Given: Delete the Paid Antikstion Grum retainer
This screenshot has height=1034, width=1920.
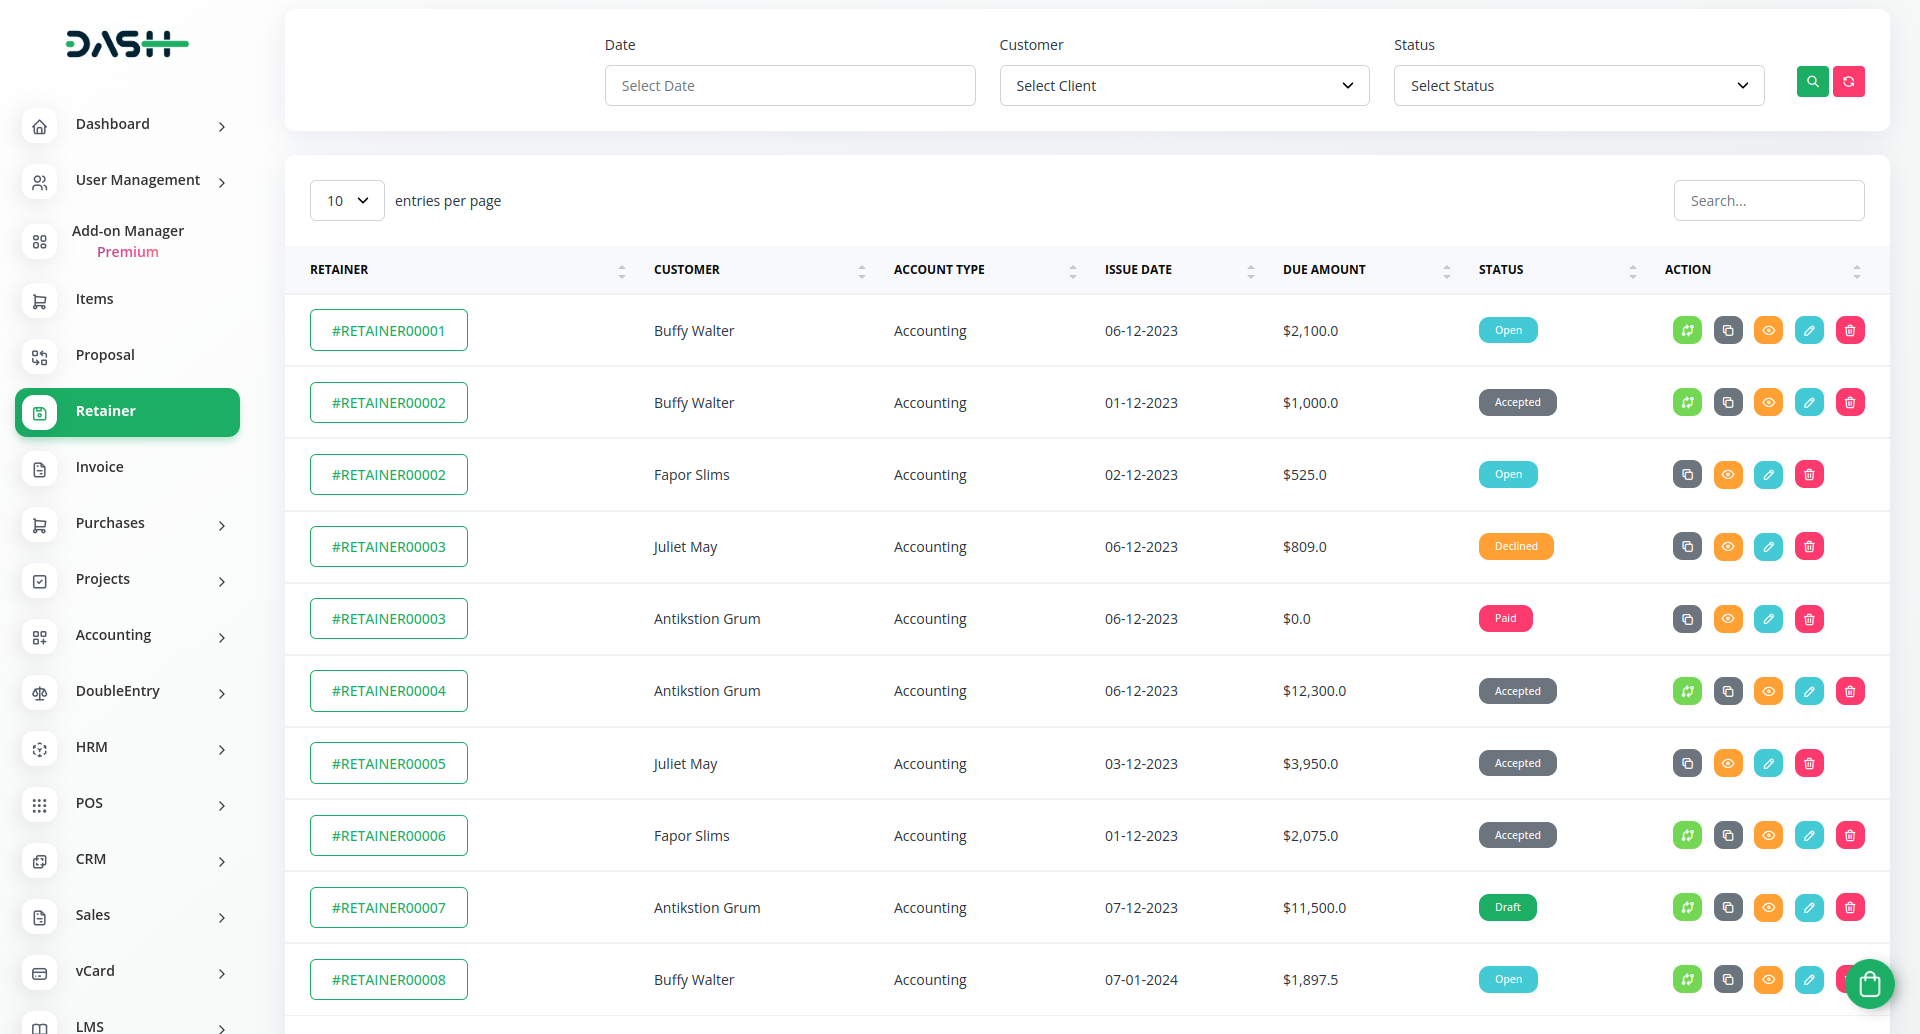Looking at the screenshot, I should (1809, 619).
